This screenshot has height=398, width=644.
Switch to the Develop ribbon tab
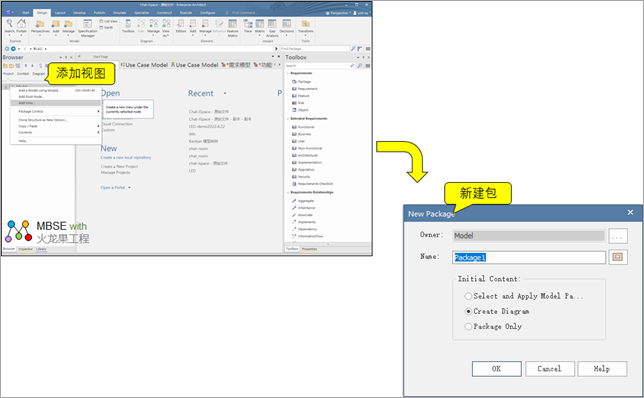tap(80, 13)
